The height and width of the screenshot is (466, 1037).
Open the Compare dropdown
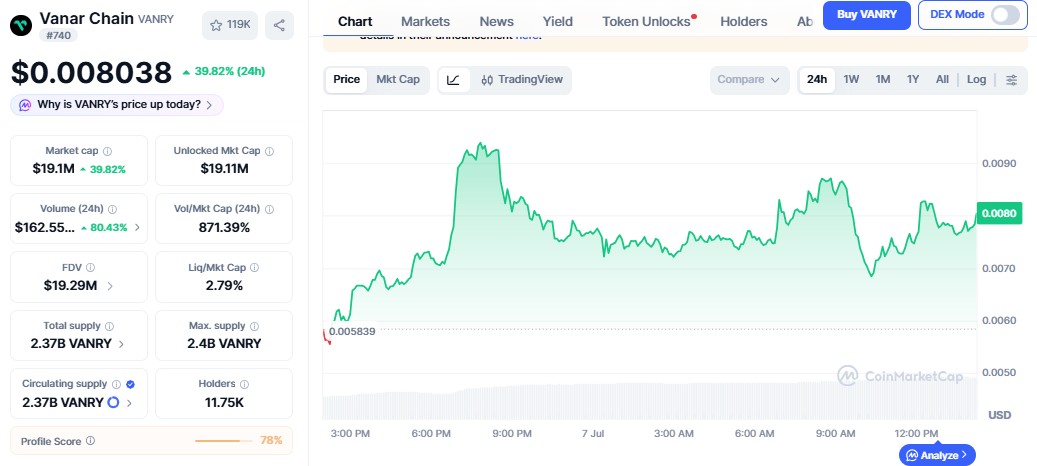(749, 80)
